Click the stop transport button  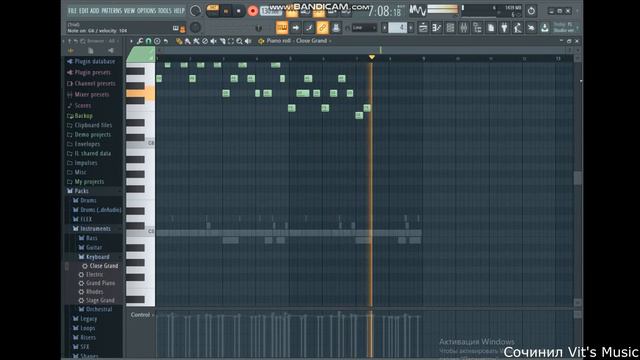[238, 11]
